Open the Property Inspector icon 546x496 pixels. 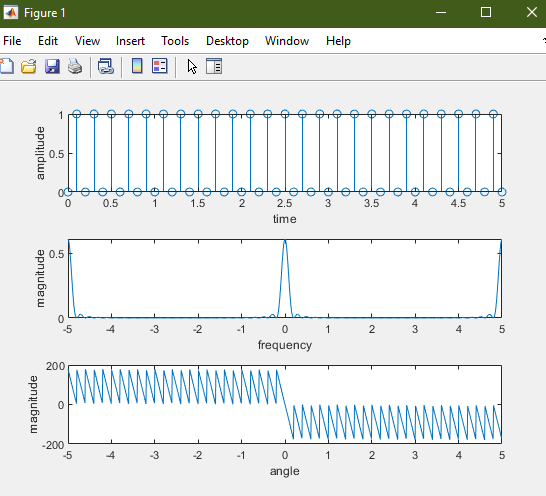(214, 66)
